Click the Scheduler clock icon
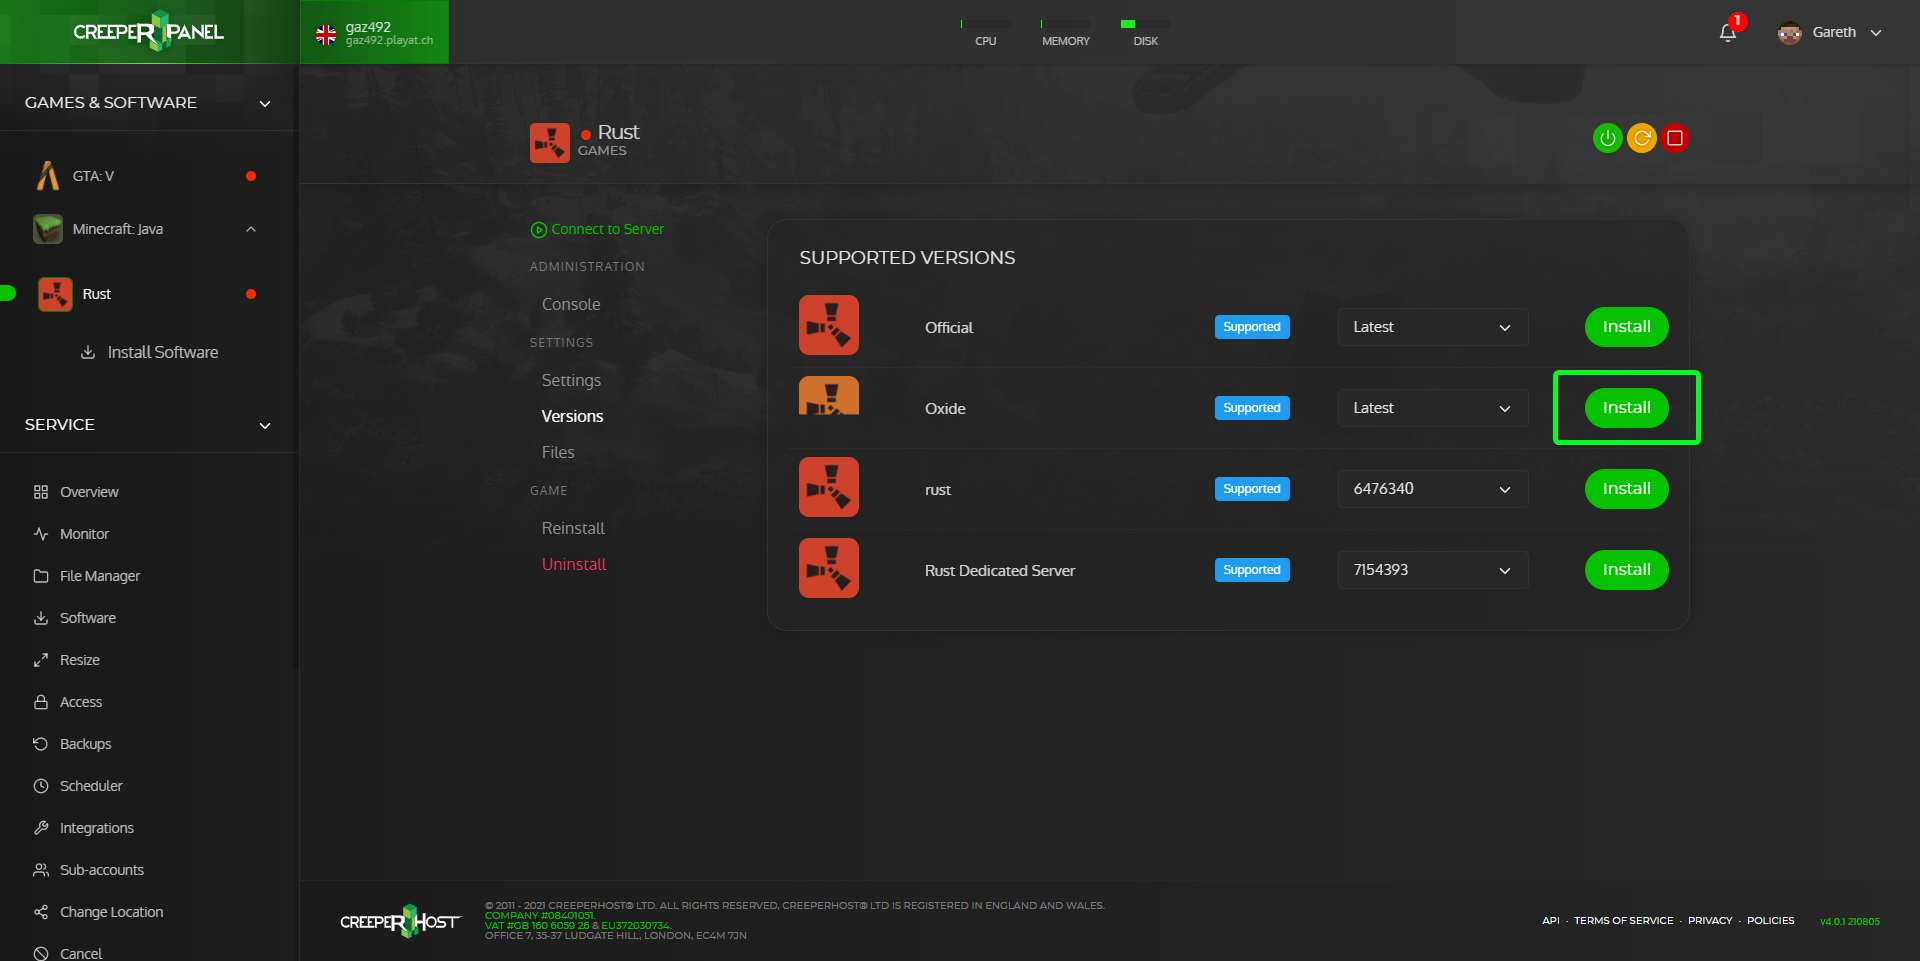Image resolution: width=1920 pixels, height=961 pixels. tap(41, 786)
